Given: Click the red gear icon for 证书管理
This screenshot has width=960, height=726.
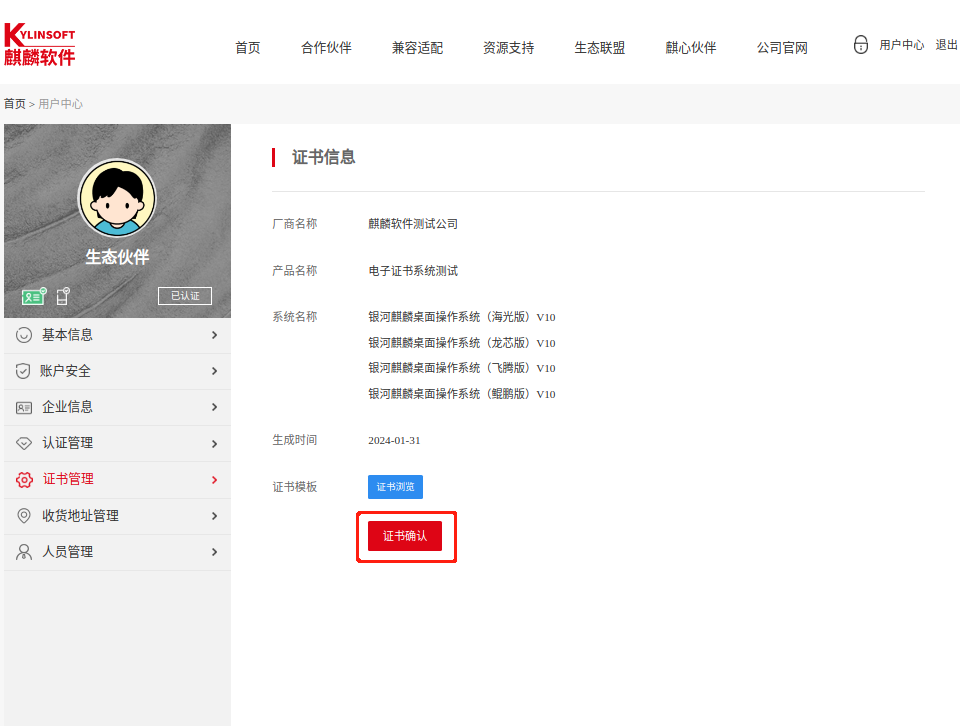Looking at the screenshot, I should coord(24,480).
